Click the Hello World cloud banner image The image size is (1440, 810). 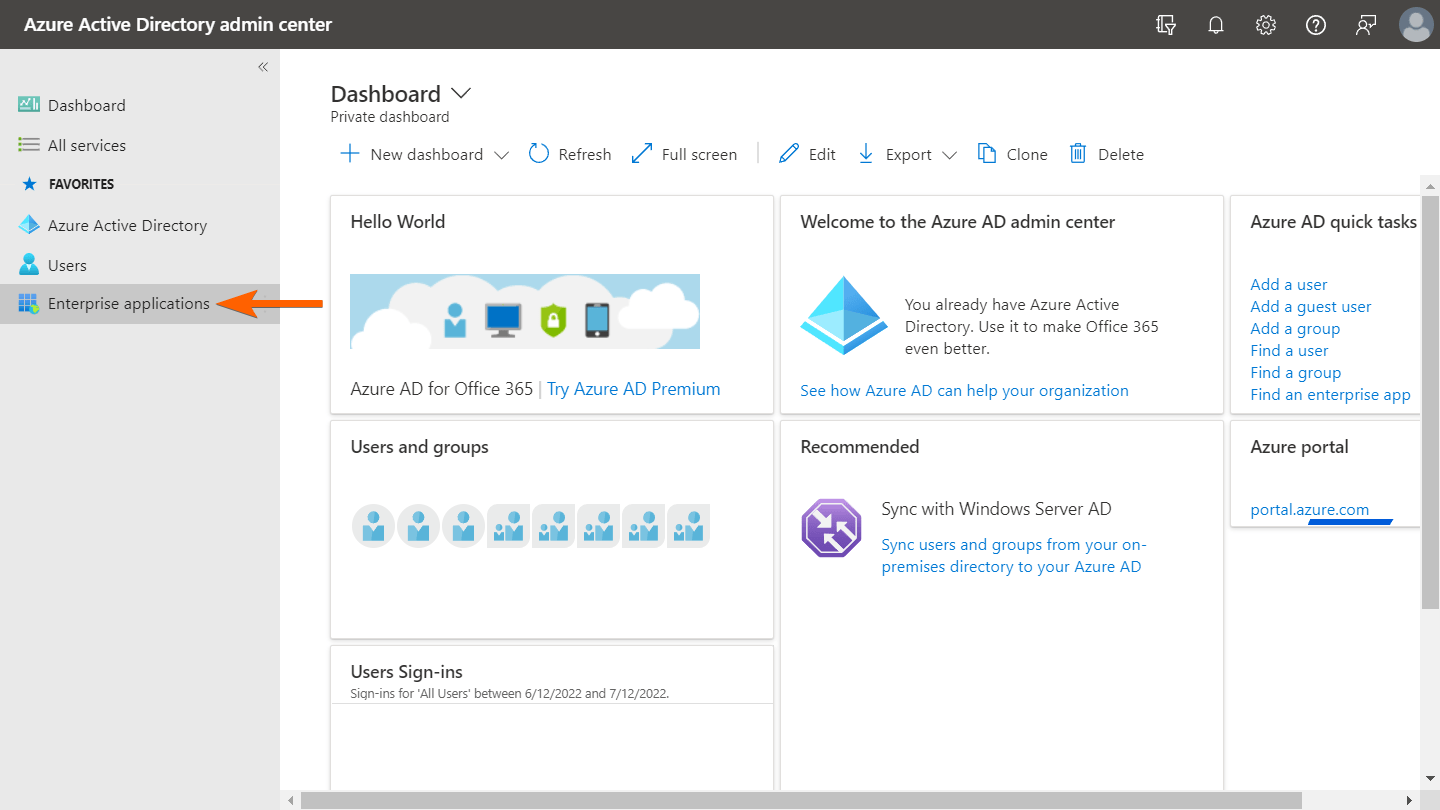pos(525,311)
